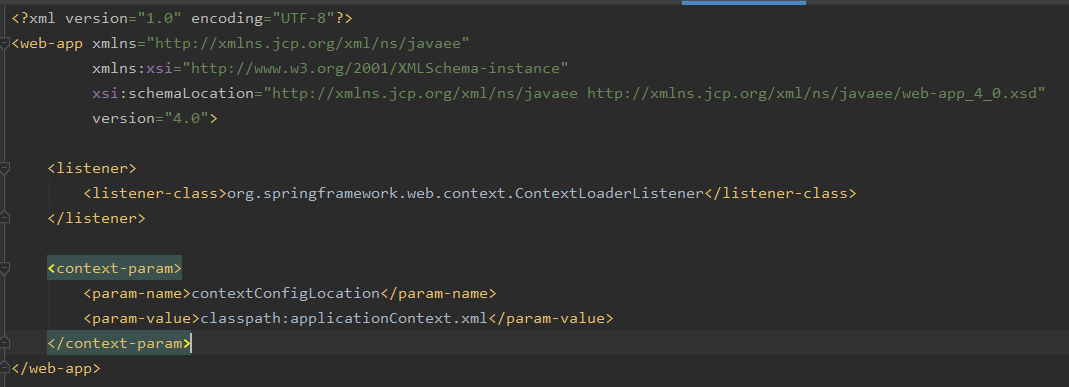Click the opening listener-class tag

(x=155, y=194)
